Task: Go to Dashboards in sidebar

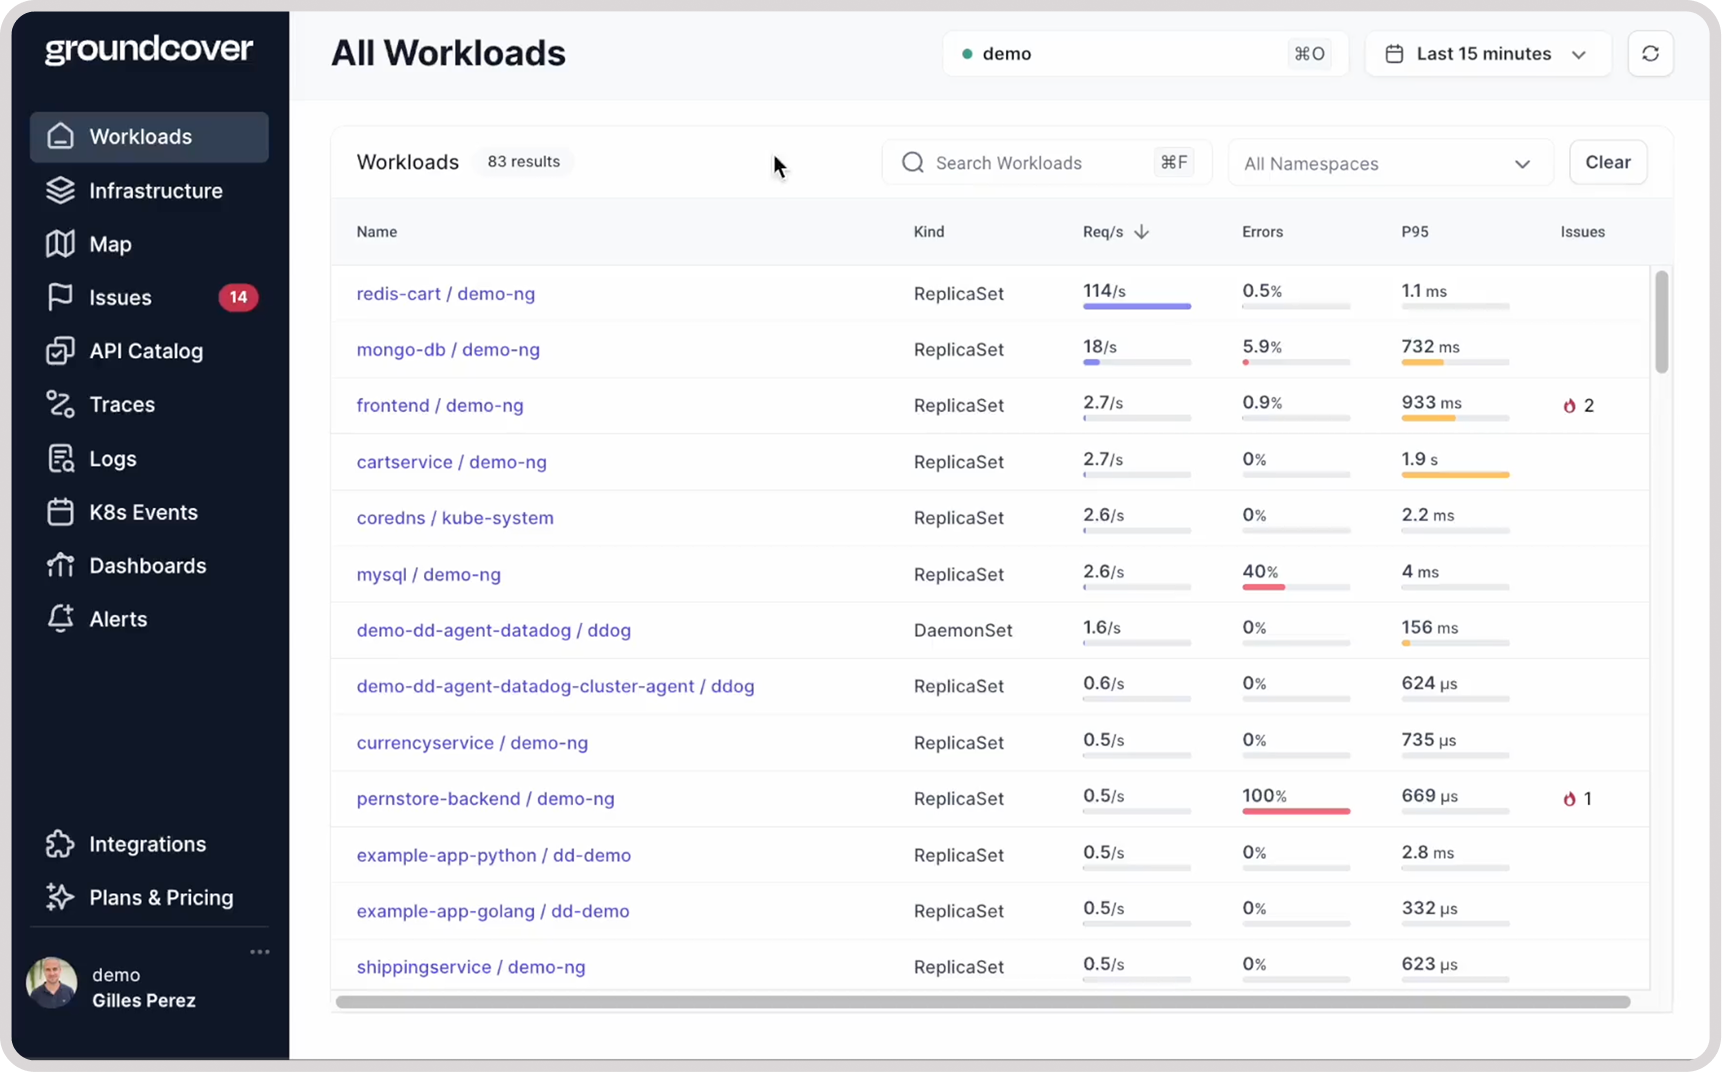Action: 149,565
